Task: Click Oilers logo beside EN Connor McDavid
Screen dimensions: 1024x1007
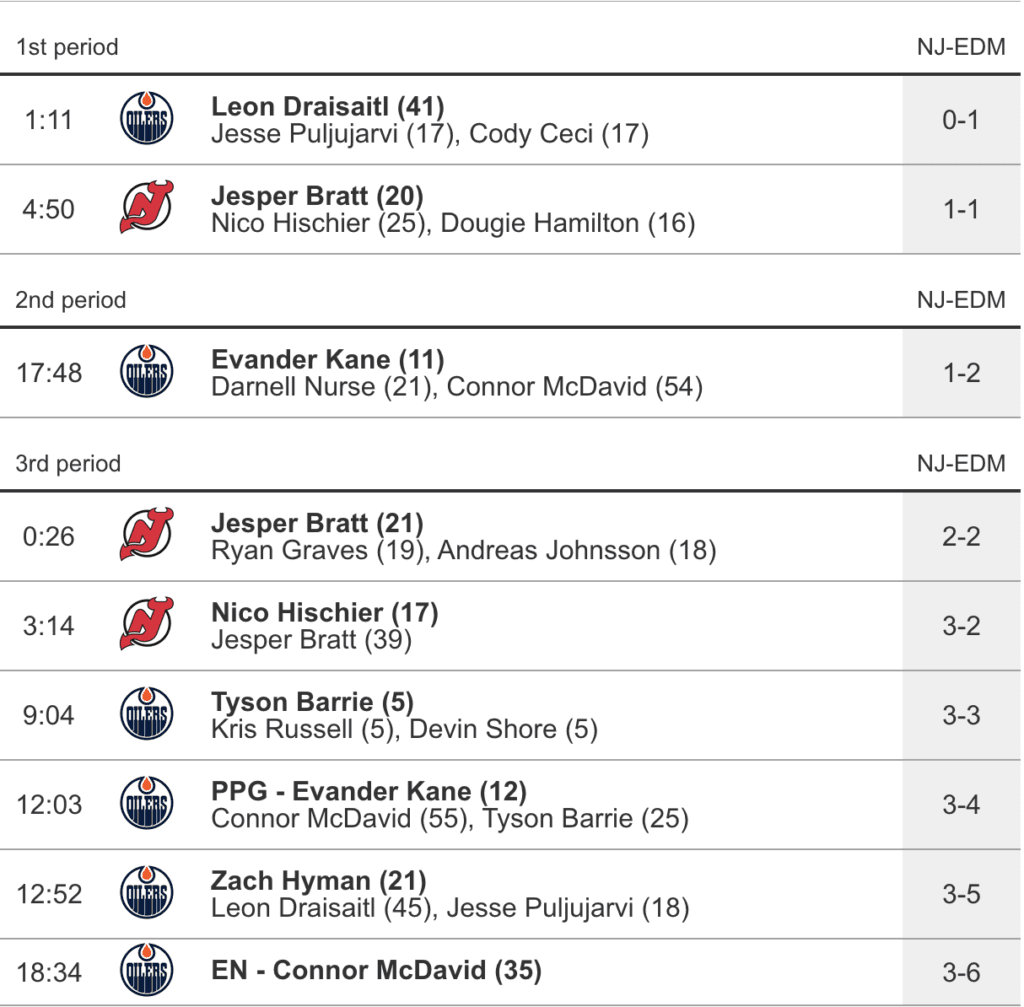Action: pyautogui.click(x=146, y=971)
